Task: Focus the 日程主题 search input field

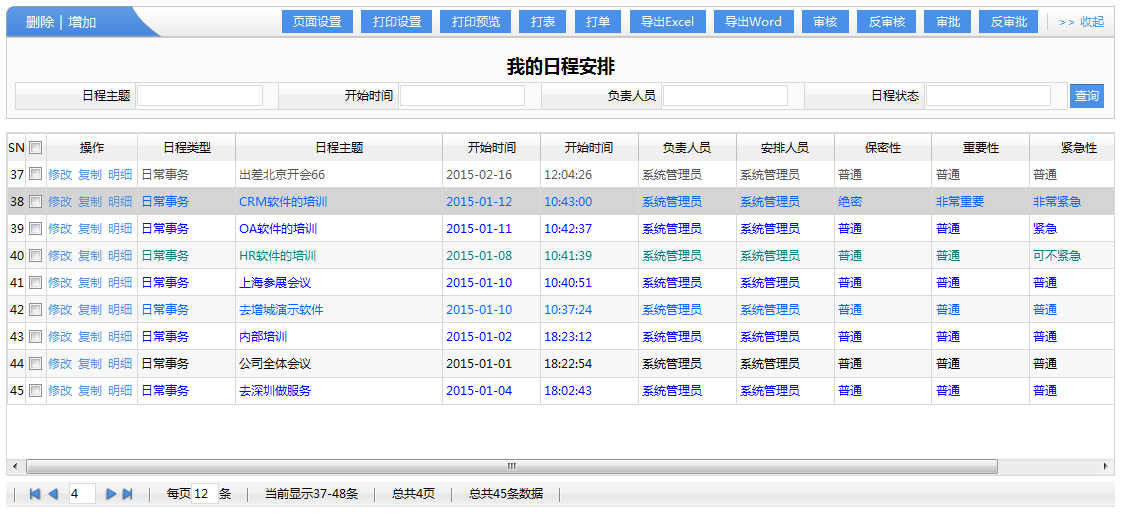Action: point(200,96)
